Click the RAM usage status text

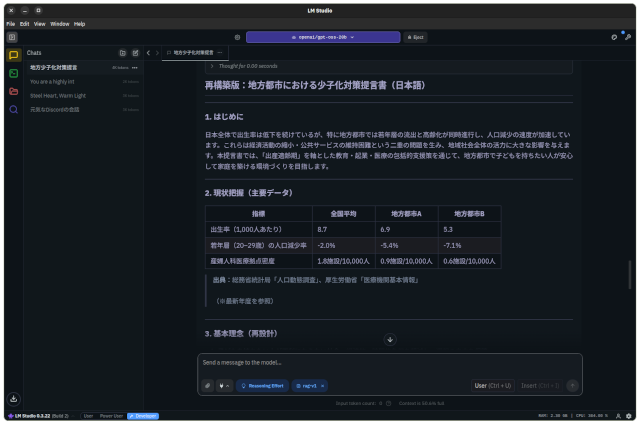tap(553, 416)
